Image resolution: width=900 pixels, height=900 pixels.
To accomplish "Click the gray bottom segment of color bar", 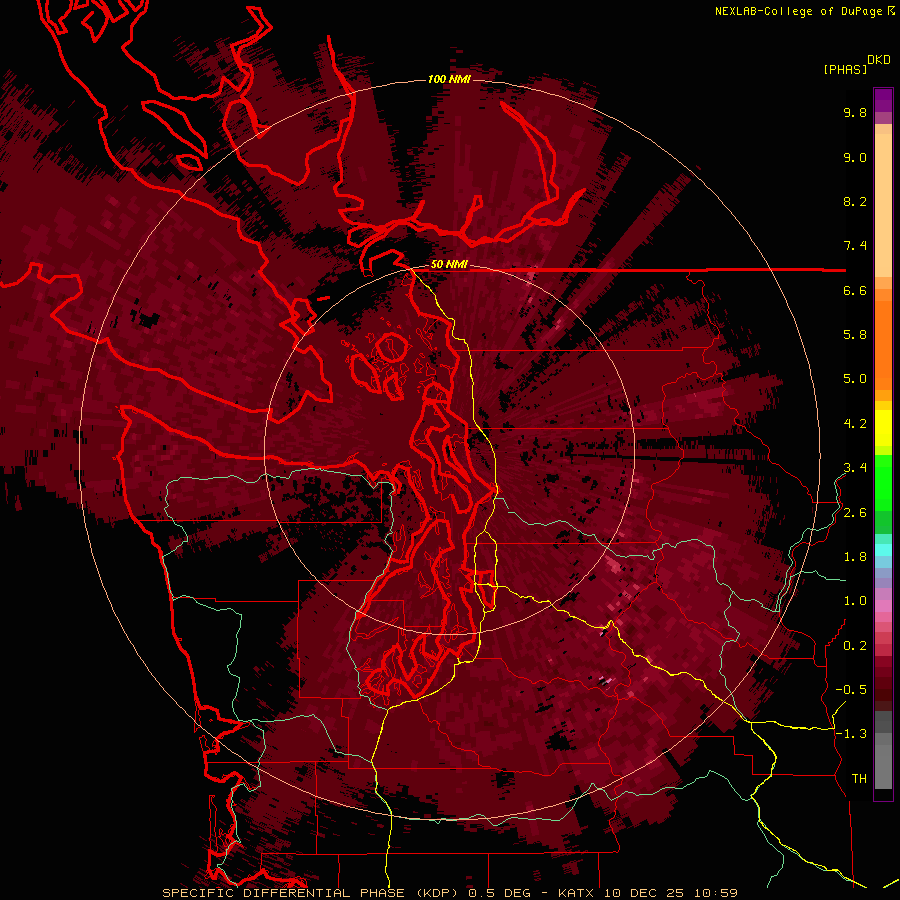I will click(x=883, y=763).
